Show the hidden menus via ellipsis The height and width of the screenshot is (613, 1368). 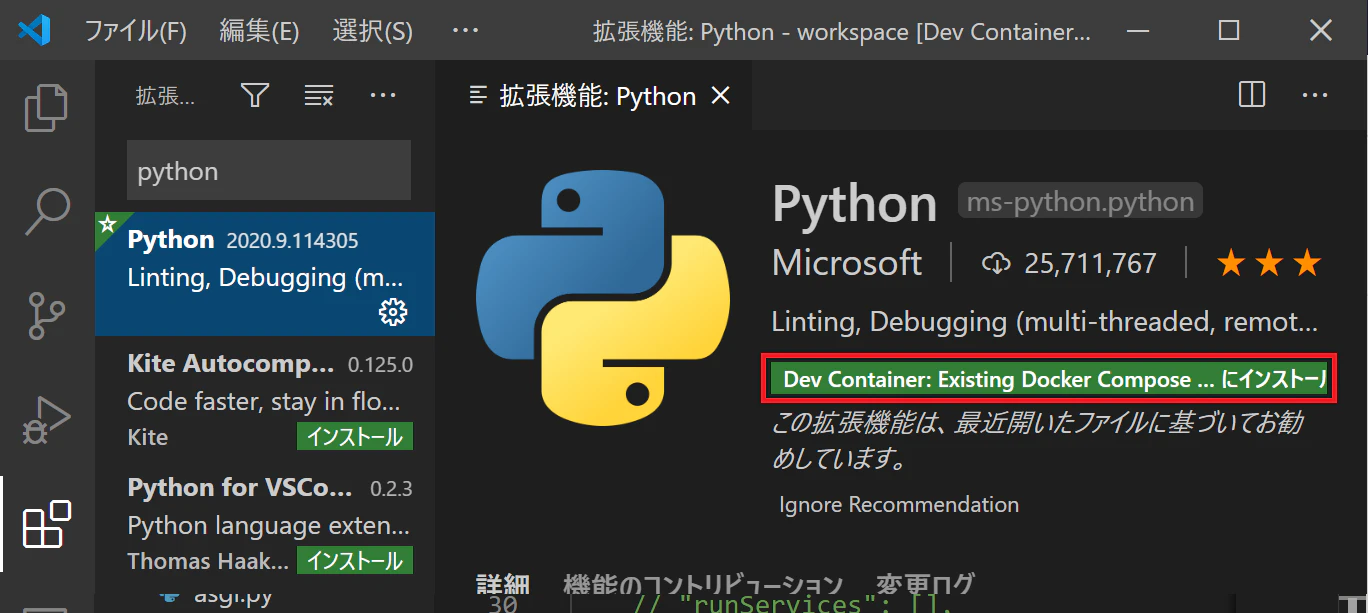pos(465,31)
